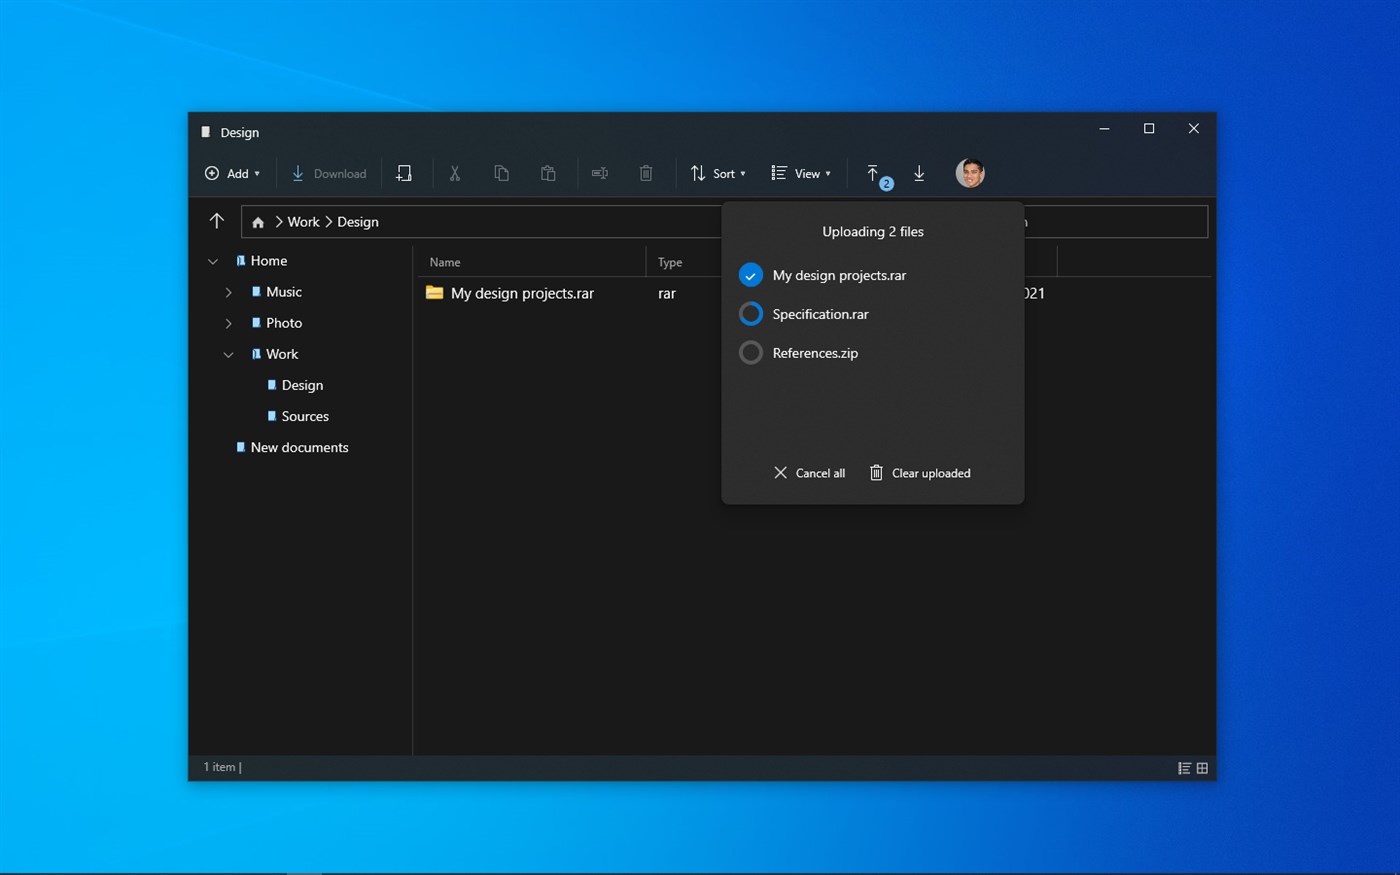
Task: Clear uploaded files from the list
Action: (x=920, y=473)
